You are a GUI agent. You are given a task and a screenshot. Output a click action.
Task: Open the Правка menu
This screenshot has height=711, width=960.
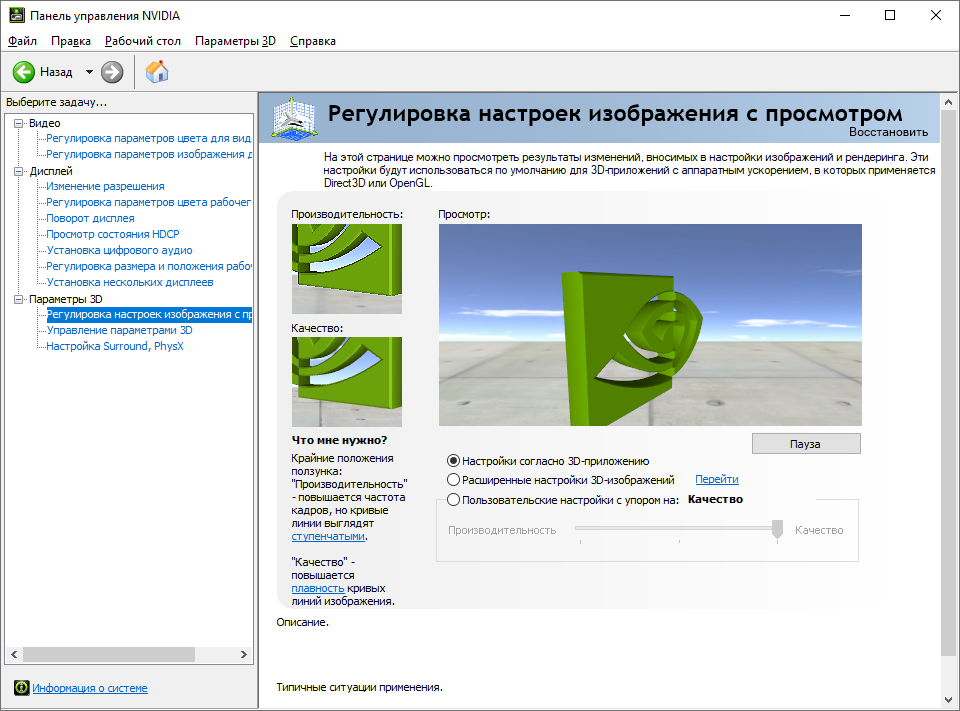[71, 41]
